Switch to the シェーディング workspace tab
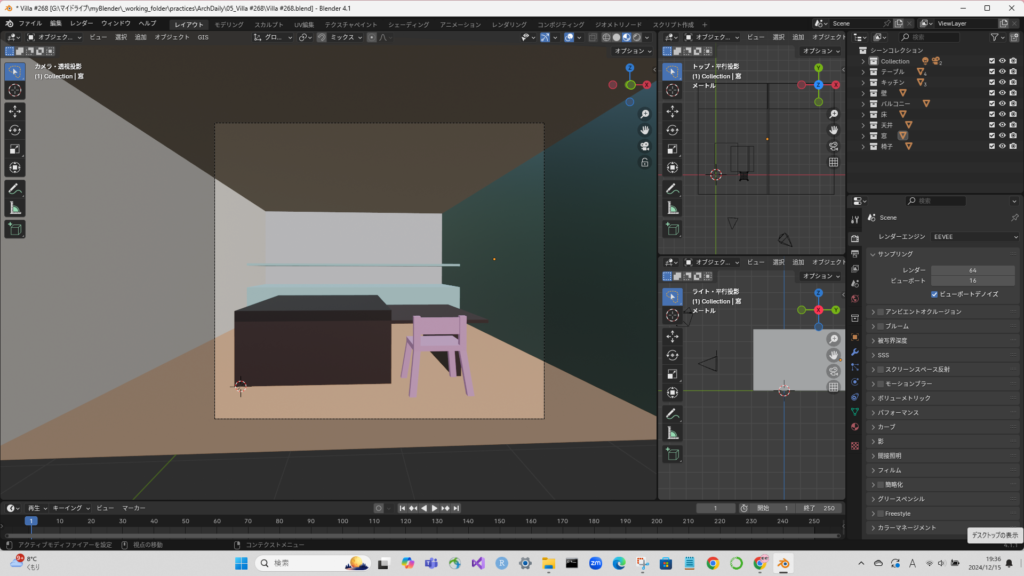This screenshot has height=576, width=1024. 408,24
